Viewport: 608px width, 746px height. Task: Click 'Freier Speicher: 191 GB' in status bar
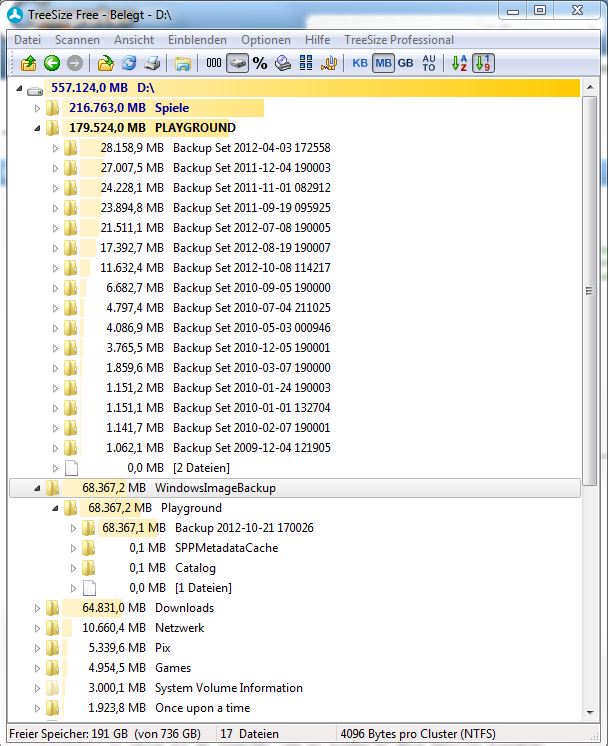click(69, 734)
